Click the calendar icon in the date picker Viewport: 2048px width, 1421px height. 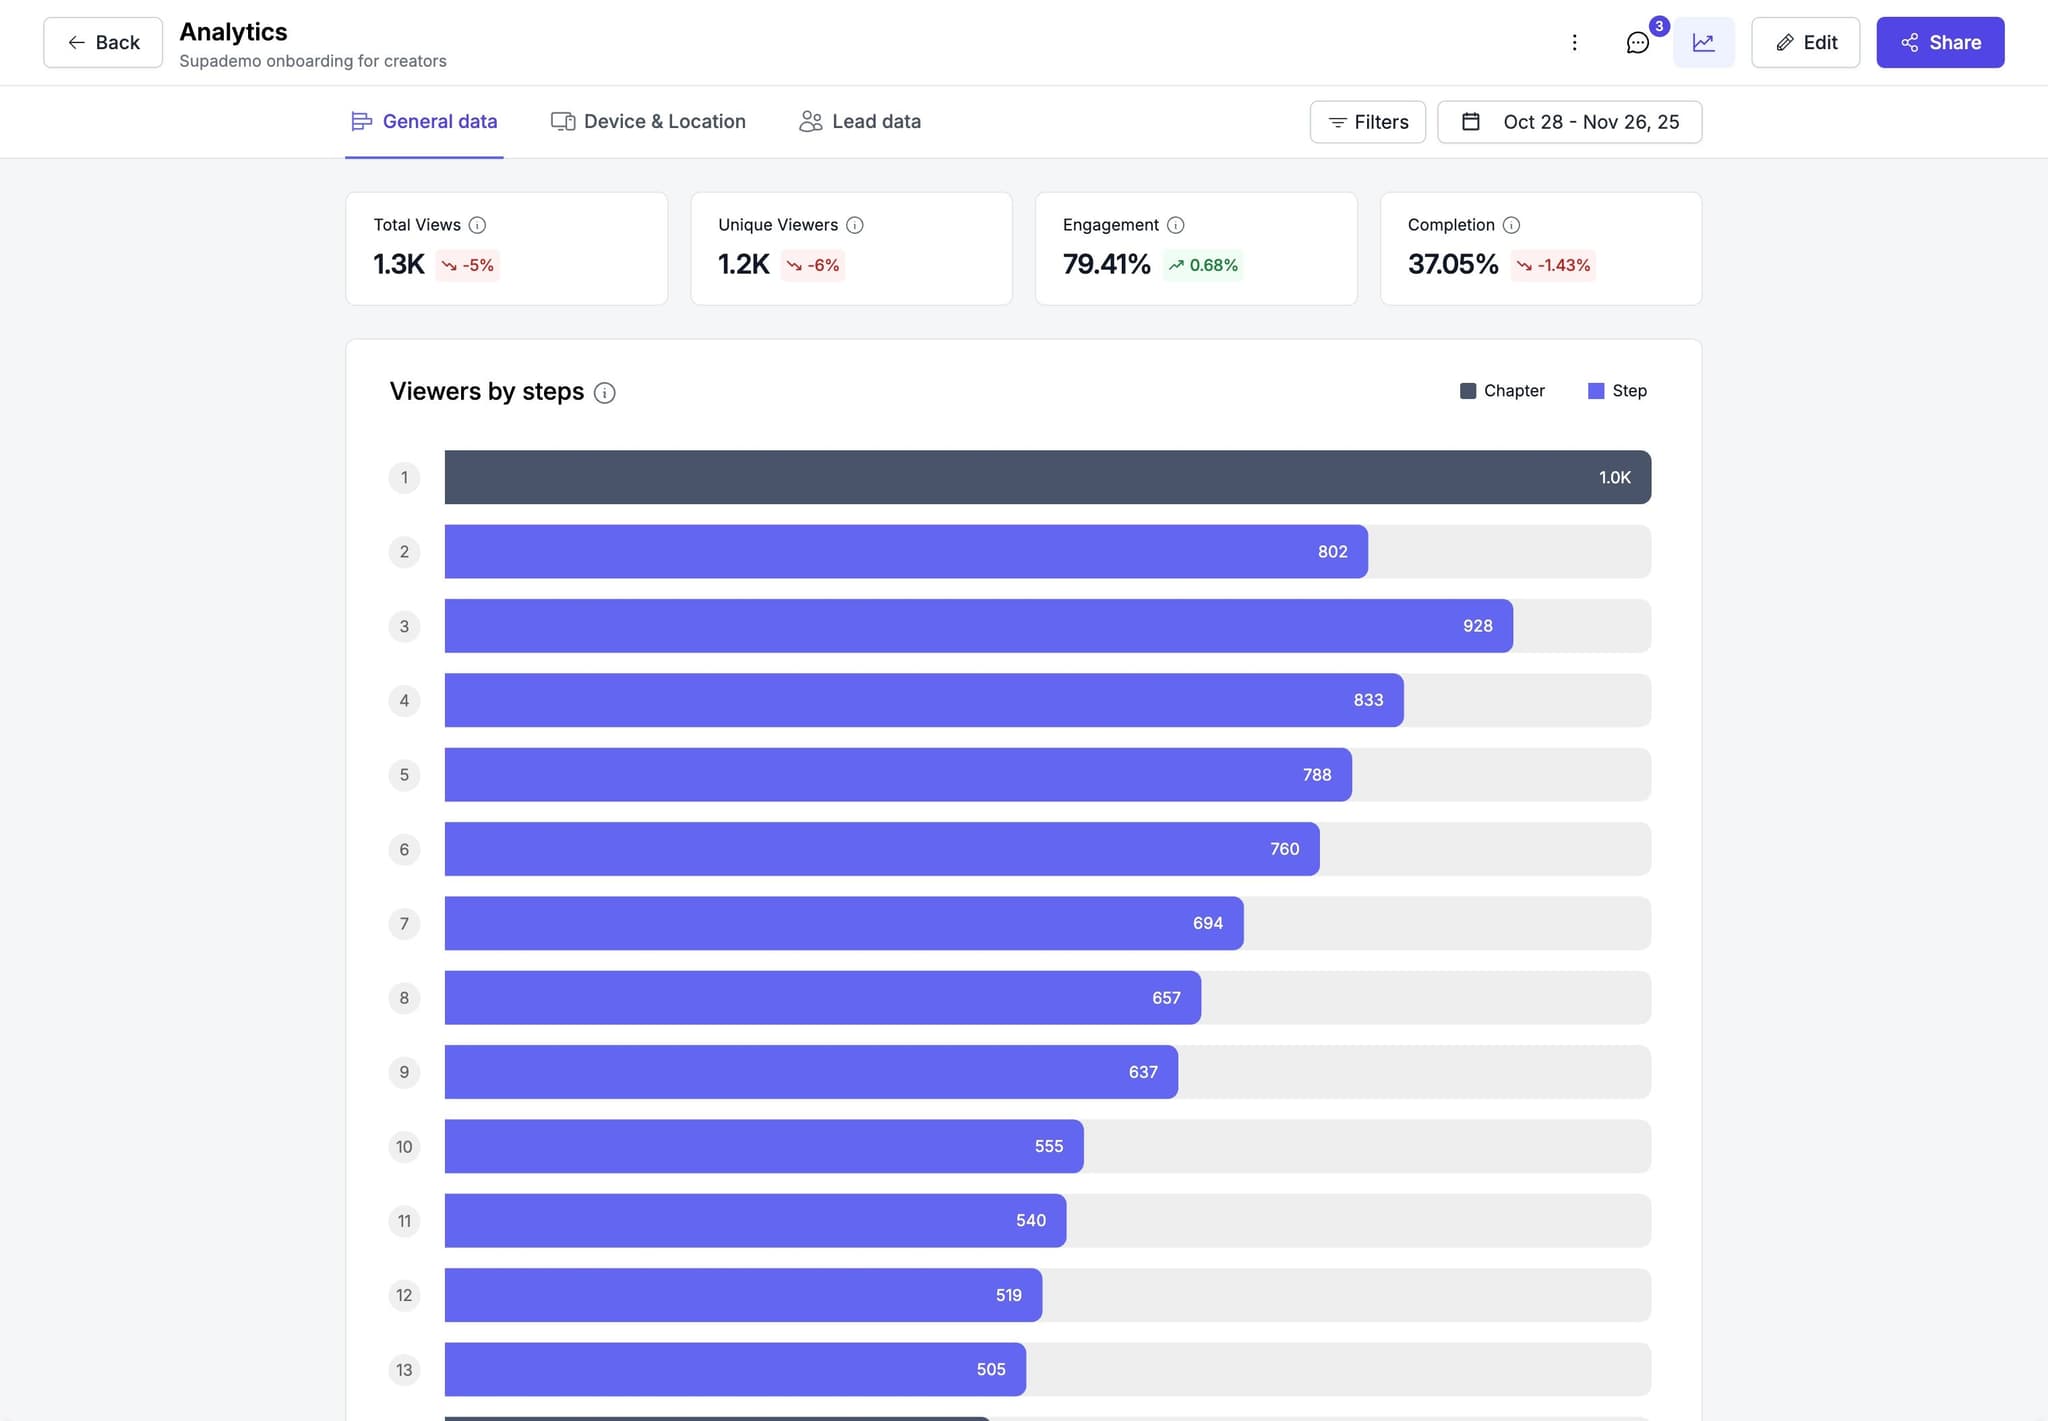[x=1471, y=121]
